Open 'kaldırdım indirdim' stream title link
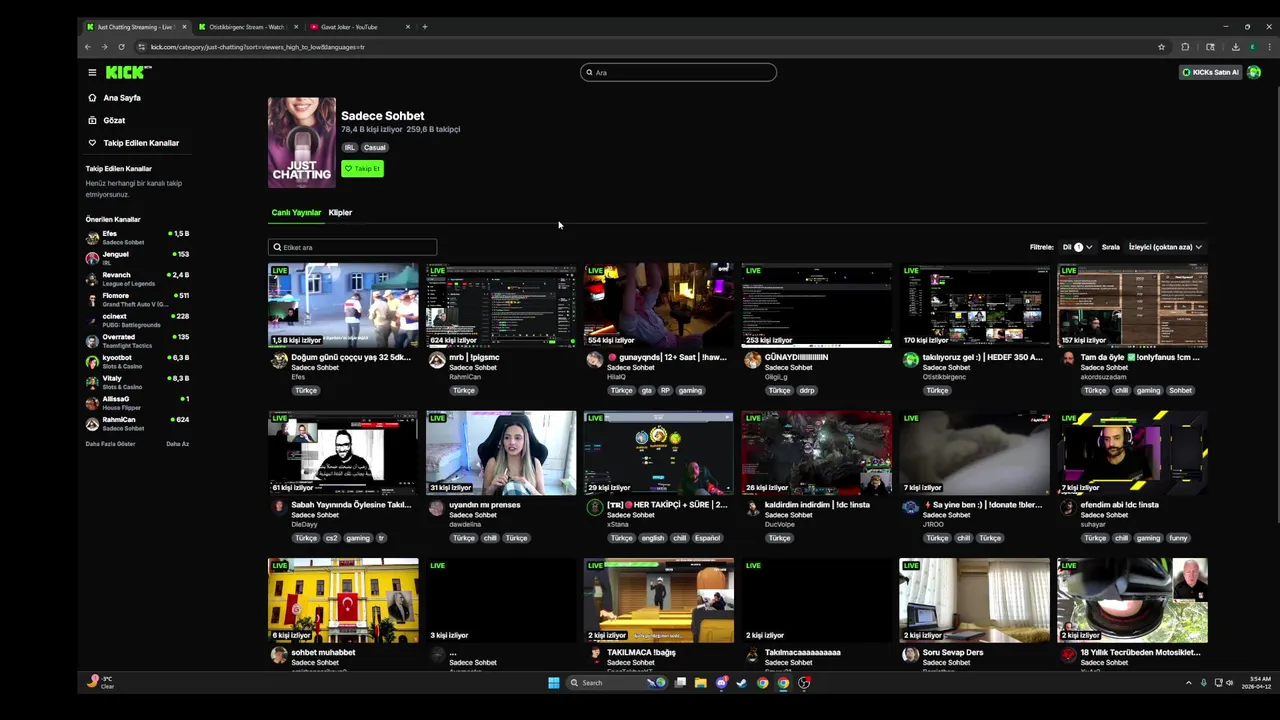The image size is (1280, 720). pos(817,505)
